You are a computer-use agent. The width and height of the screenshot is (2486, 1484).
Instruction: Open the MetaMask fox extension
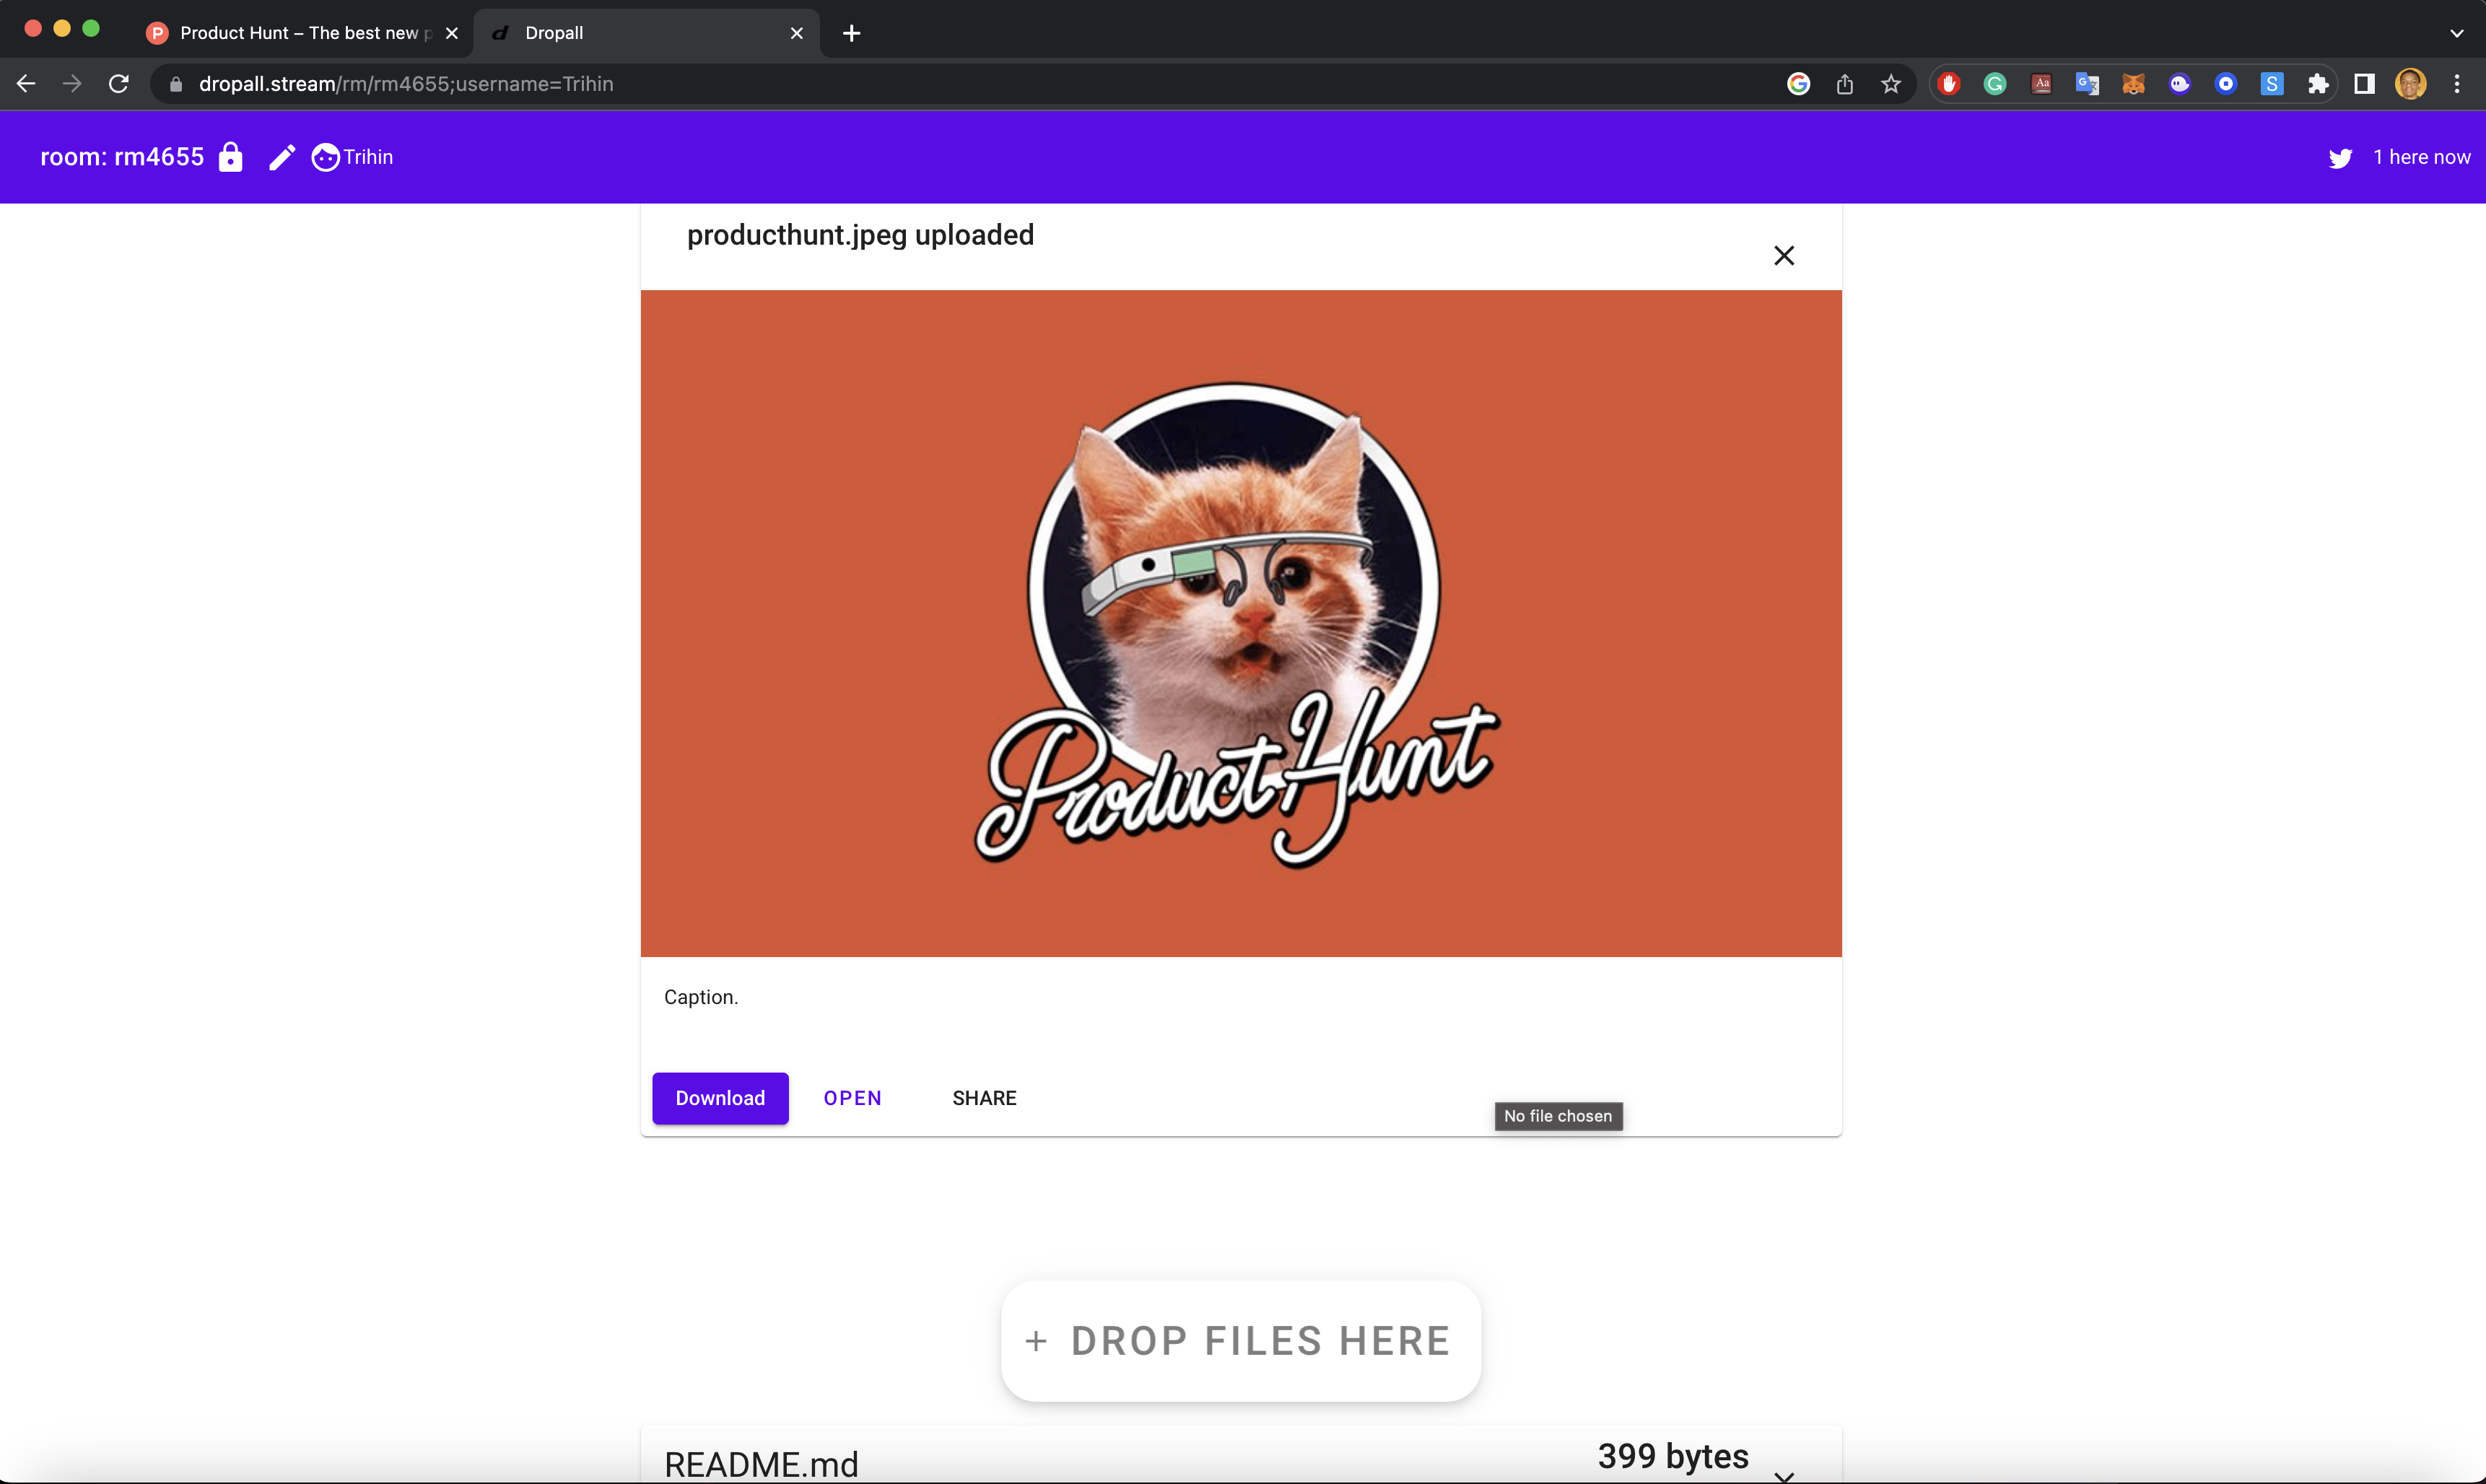click(x=2133, y=84)
